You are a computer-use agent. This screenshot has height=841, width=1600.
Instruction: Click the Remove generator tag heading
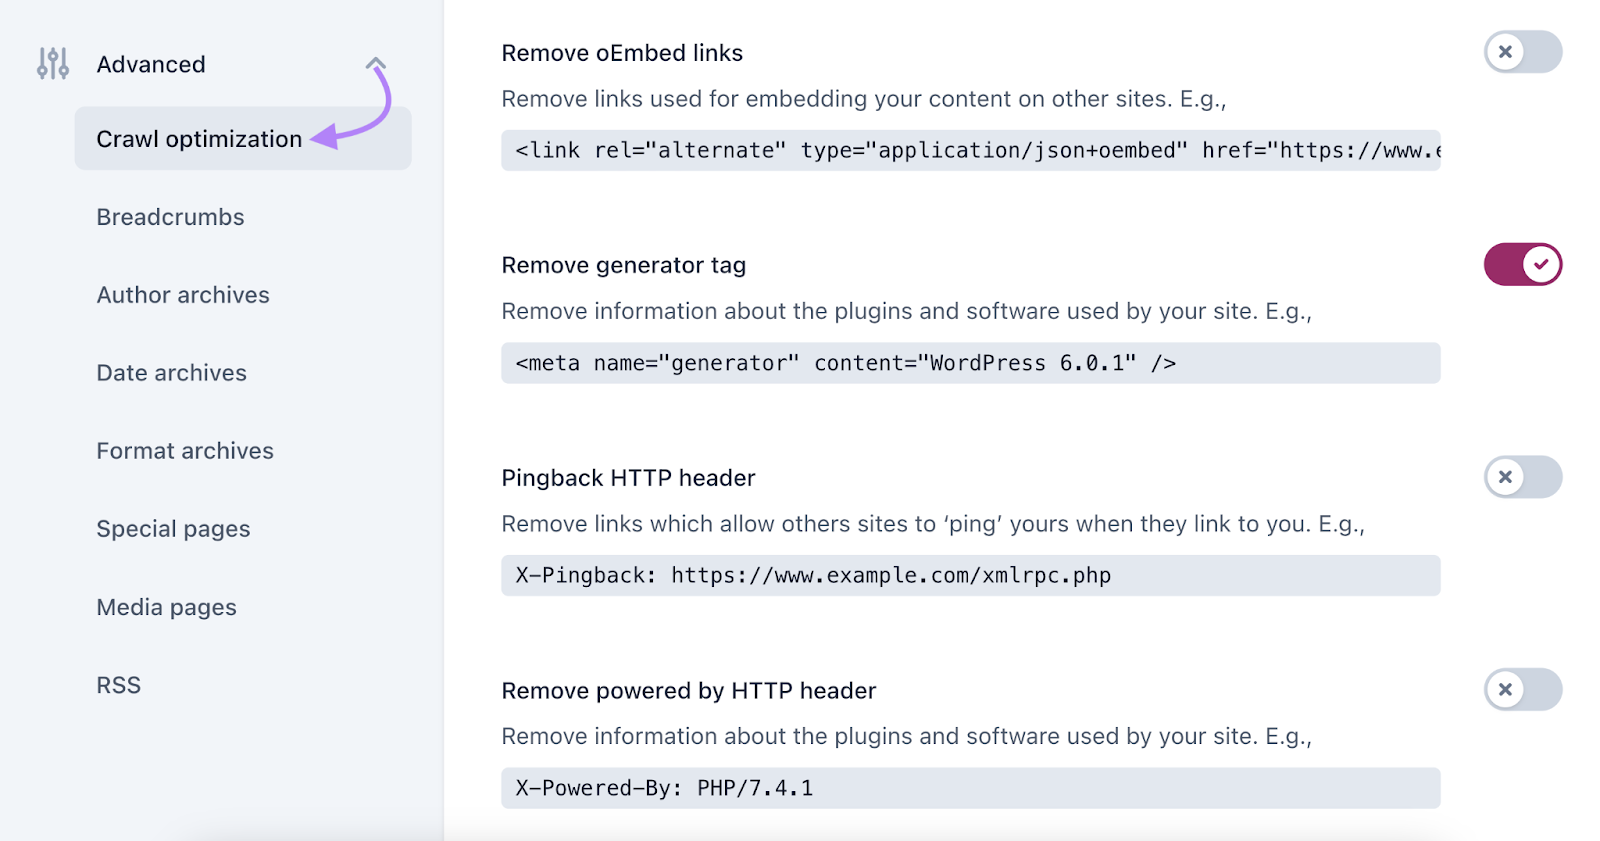point(623,265)
